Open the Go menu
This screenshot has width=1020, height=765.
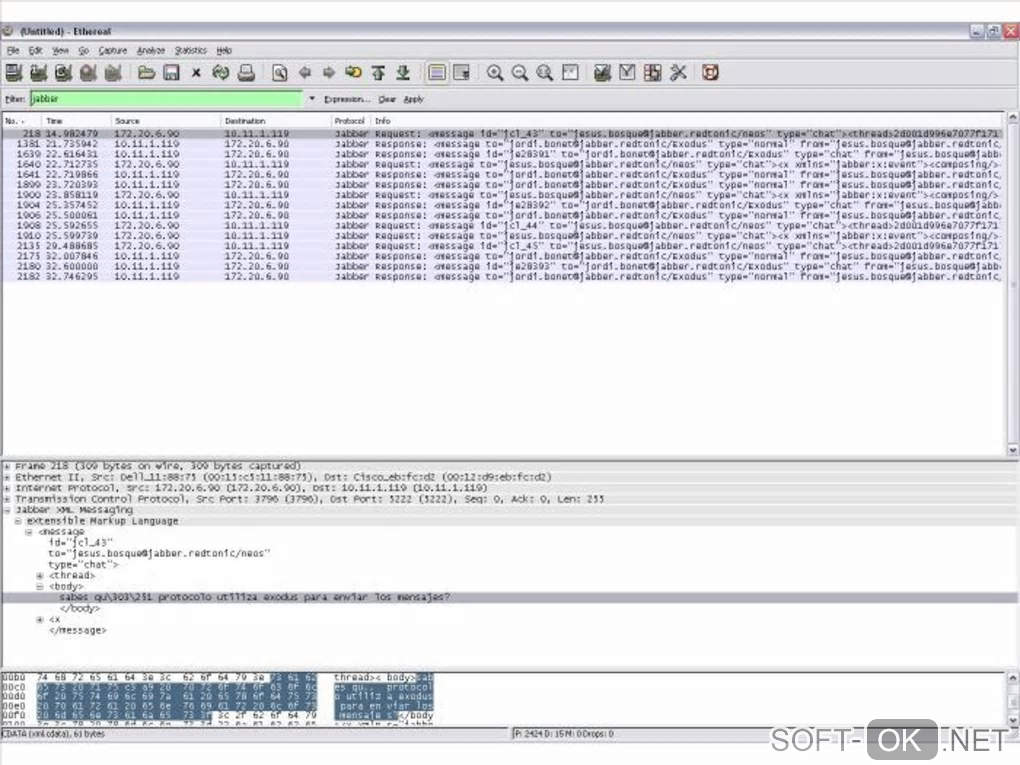point(83,50)
